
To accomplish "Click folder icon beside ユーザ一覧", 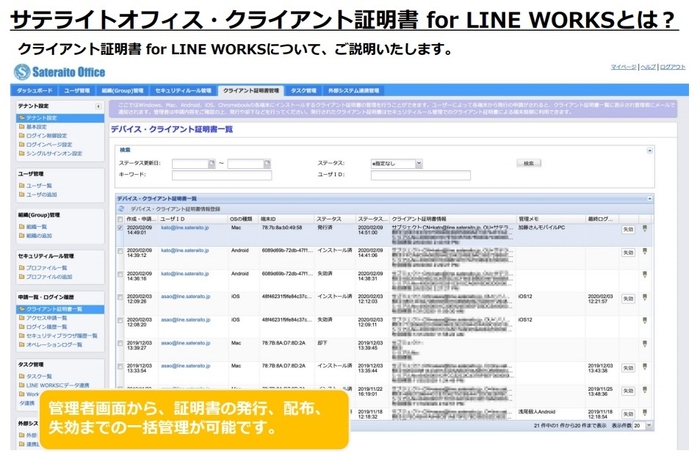I will [21, 186].
